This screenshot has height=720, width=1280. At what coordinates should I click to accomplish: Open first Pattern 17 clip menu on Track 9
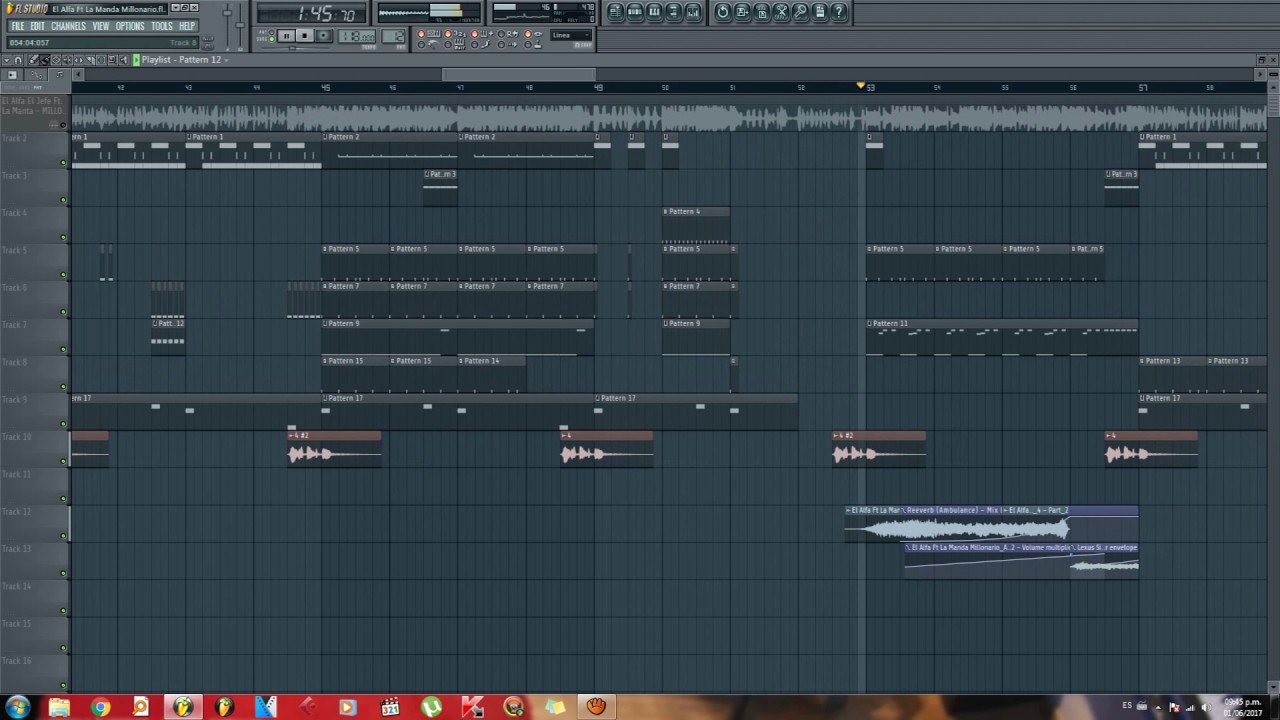point(326,398)
